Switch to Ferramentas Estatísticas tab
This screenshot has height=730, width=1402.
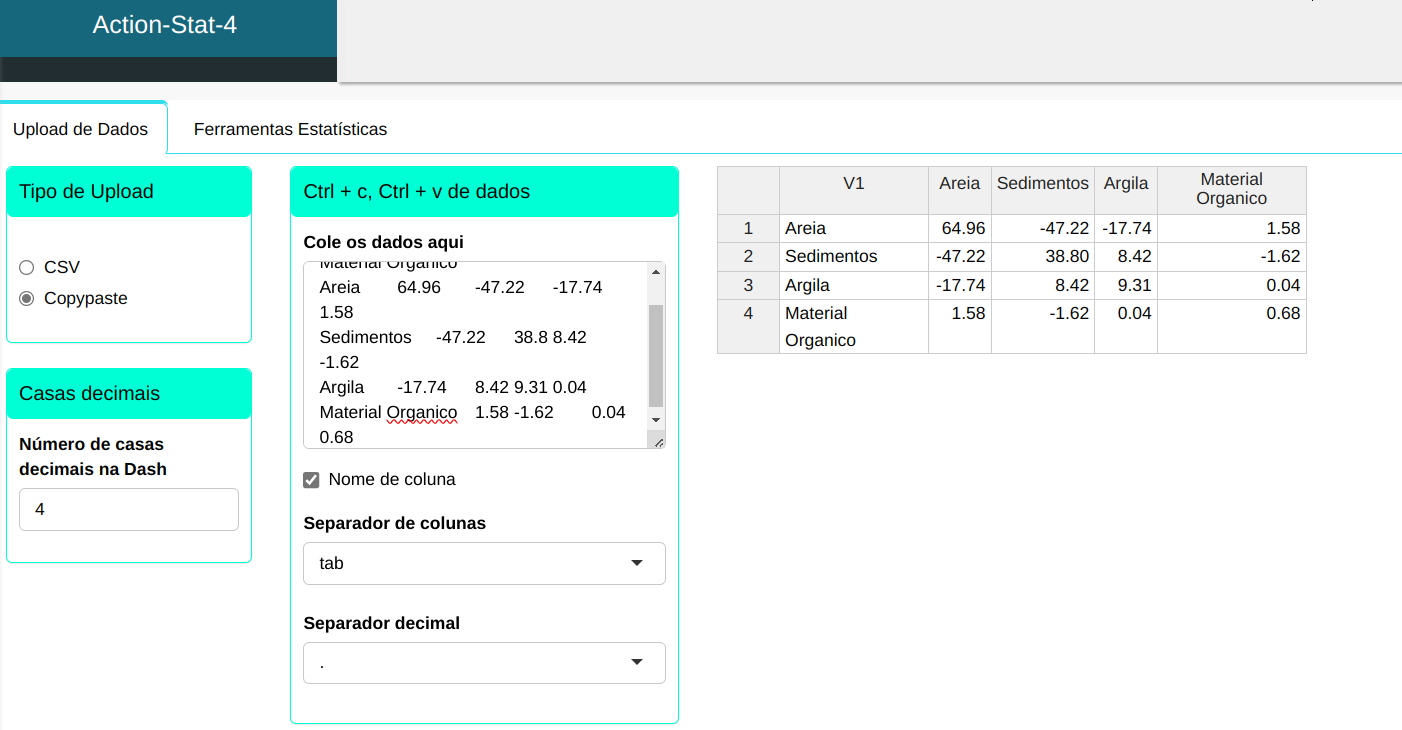(290, 129)
